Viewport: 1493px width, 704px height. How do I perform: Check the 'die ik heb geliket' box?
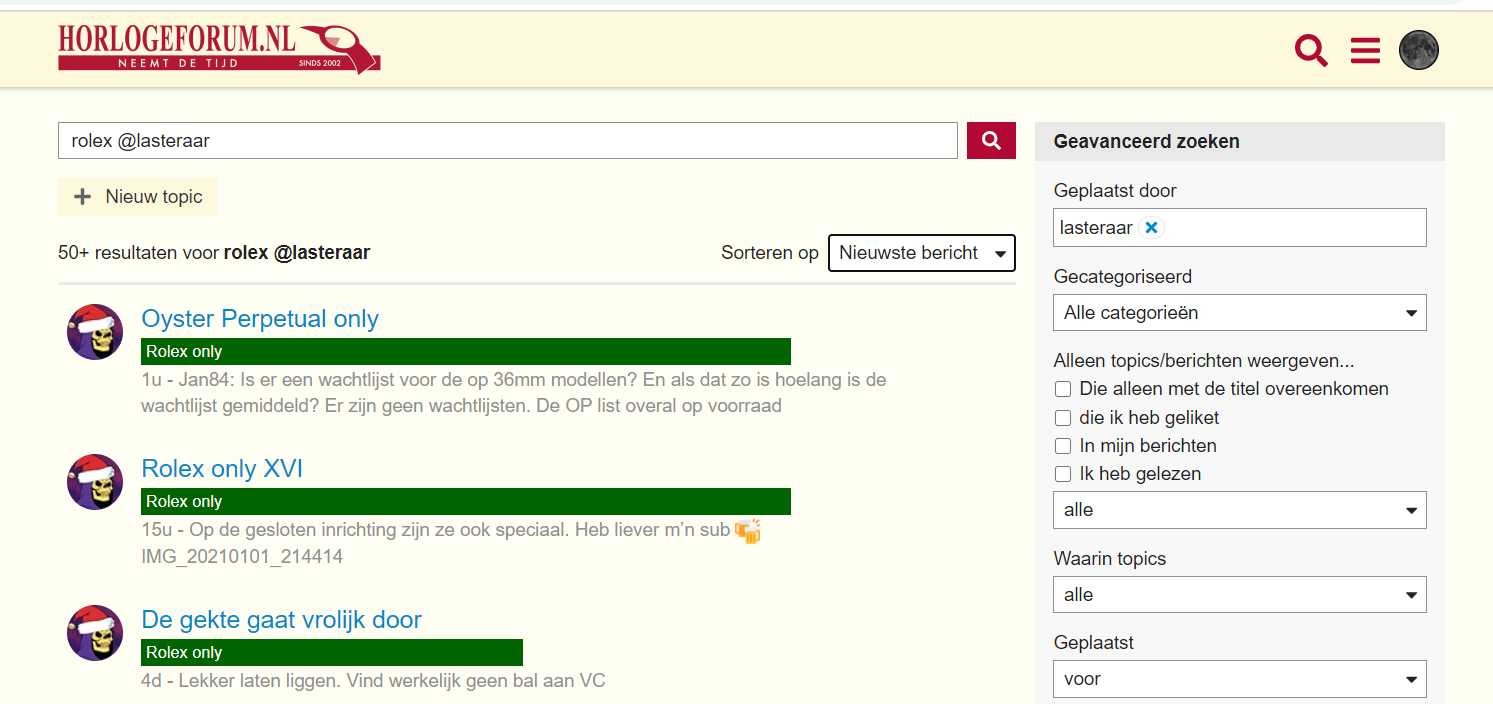click(x=1063, y=418)
